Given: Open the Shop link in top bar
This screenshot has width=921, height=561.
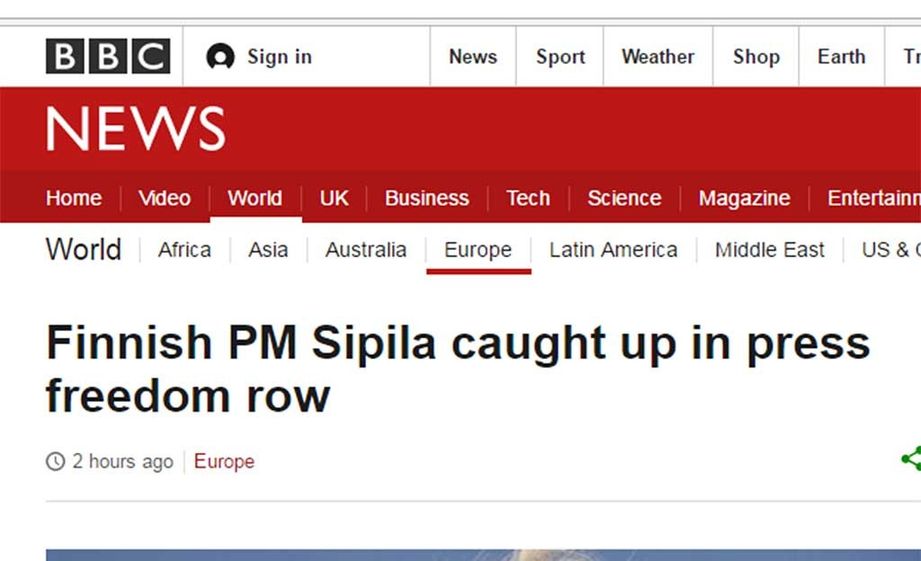Looking at the screenshot, I should click(x=756, y=57).
